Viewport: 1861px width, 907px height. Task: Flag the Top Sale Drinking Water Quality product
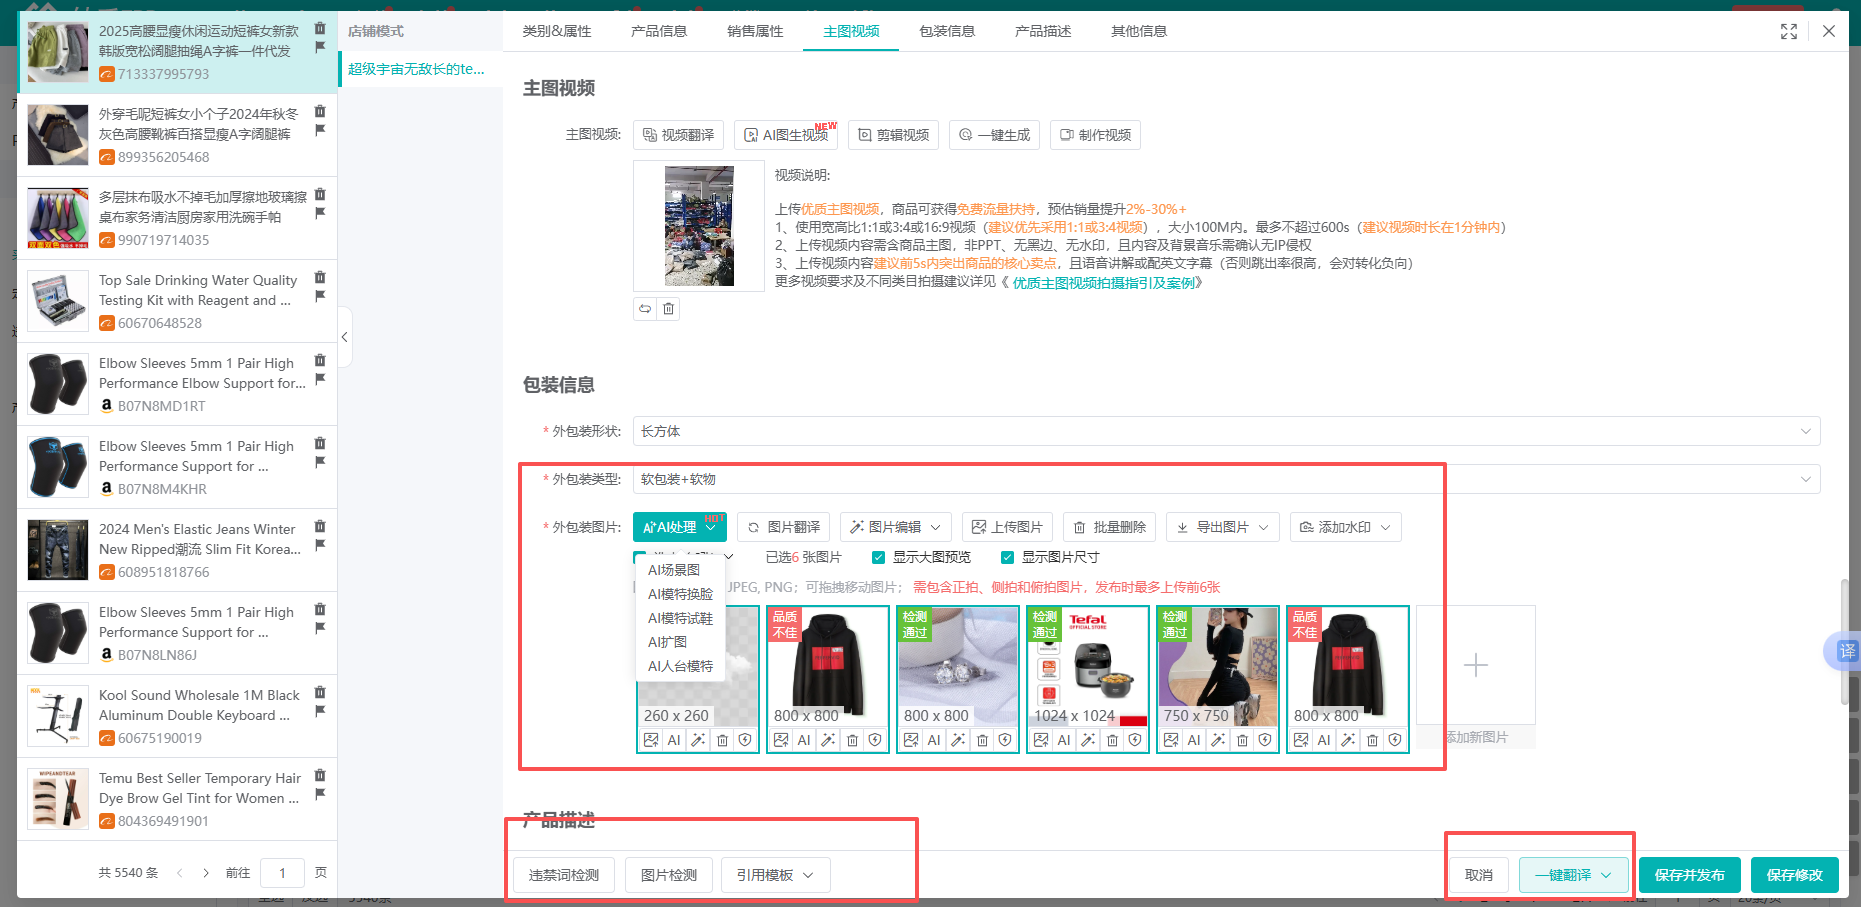tap(320, 296)
